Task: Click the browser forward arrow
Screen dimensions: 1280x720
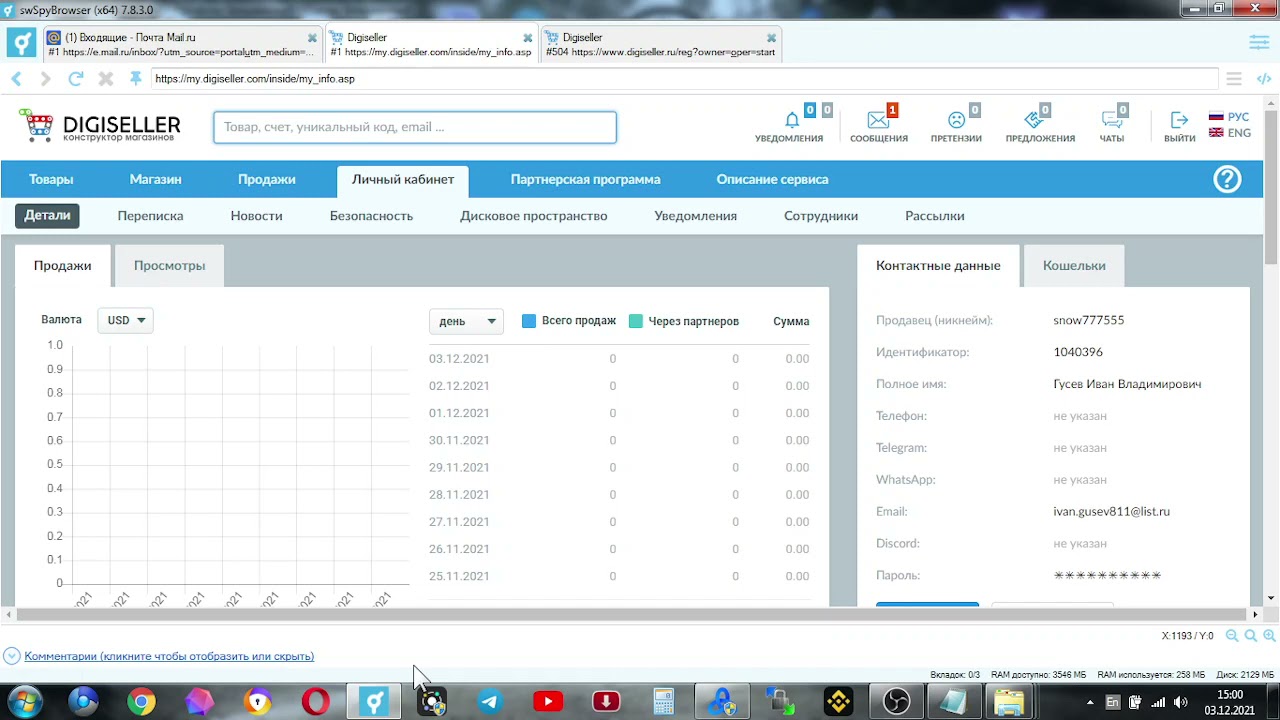Action: coord(45,78)
